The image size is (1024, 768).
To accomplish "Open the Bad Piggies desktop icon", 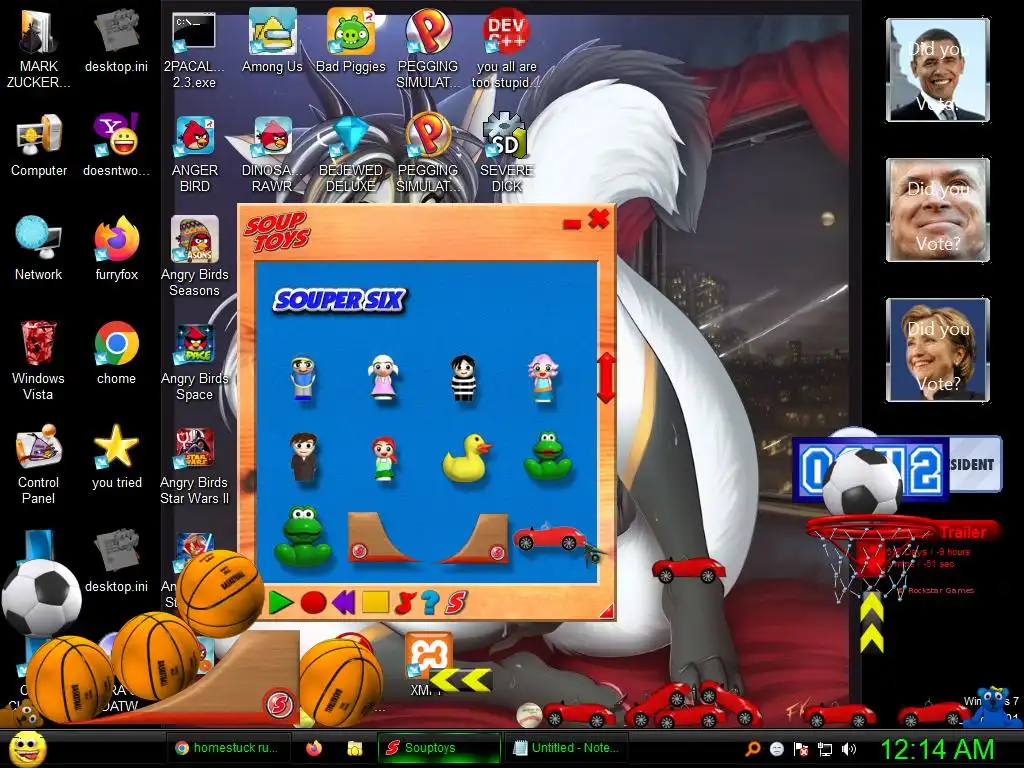I will coord(351,41).
